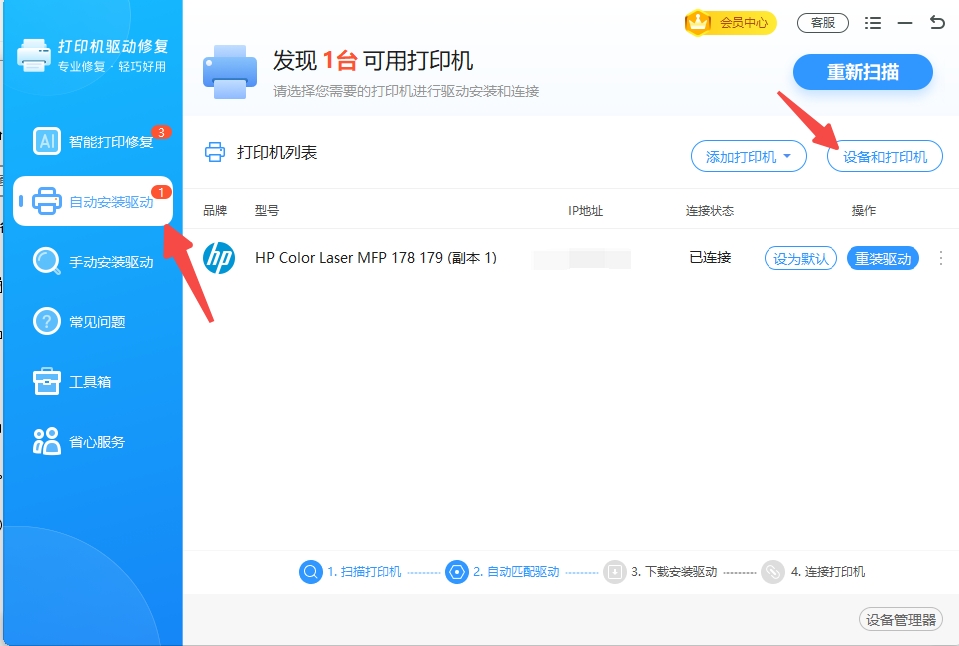Open 省心服务 via the people icon
Viewport: 959px width, 646px height.
46,440
